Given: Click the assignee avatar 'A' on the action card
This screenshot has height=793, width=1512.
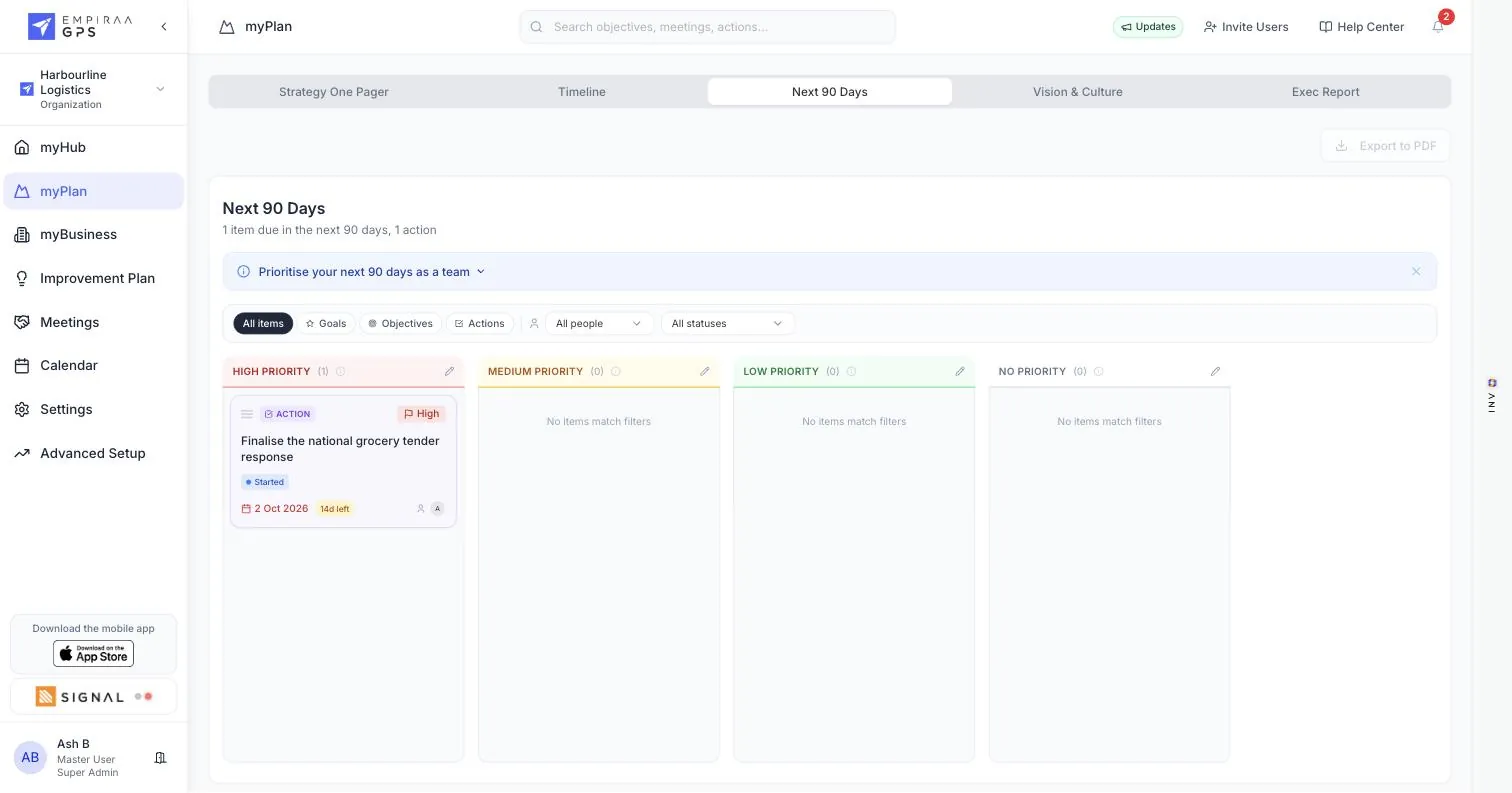Looking at the screenshot, I should 437,509.
